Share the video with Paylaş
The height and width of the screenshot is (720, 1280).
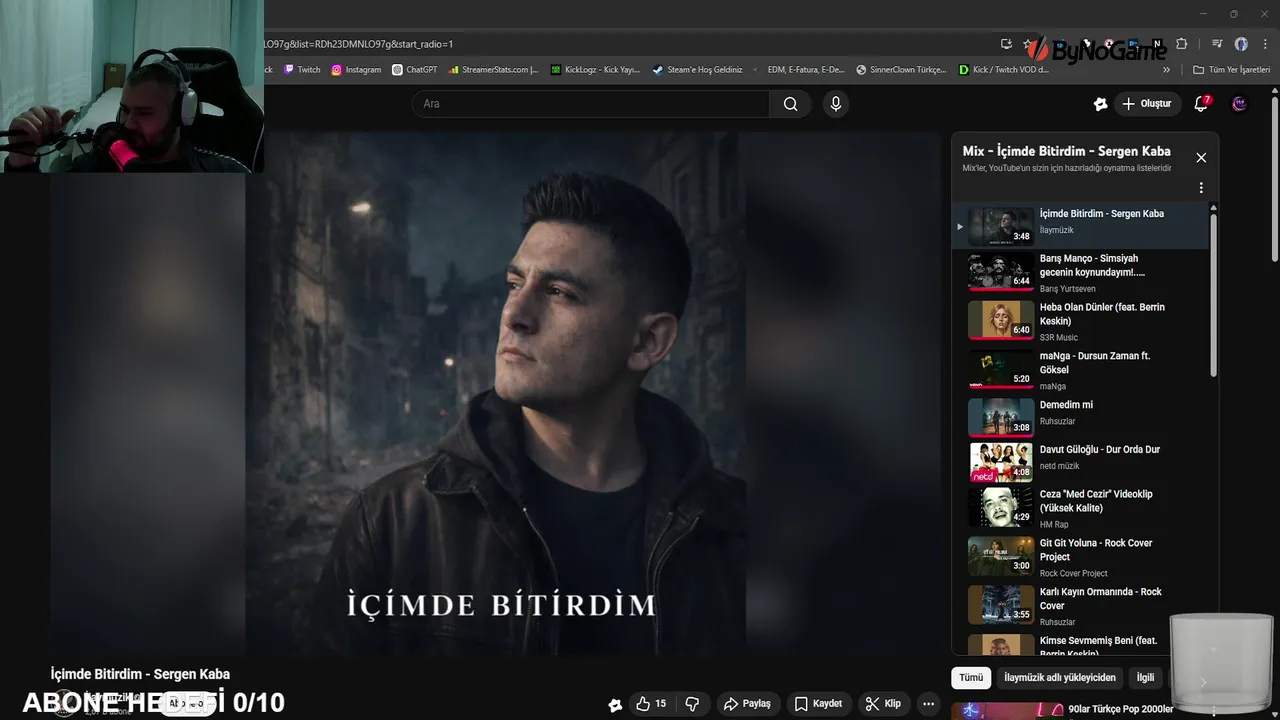[x=747, y=704]
